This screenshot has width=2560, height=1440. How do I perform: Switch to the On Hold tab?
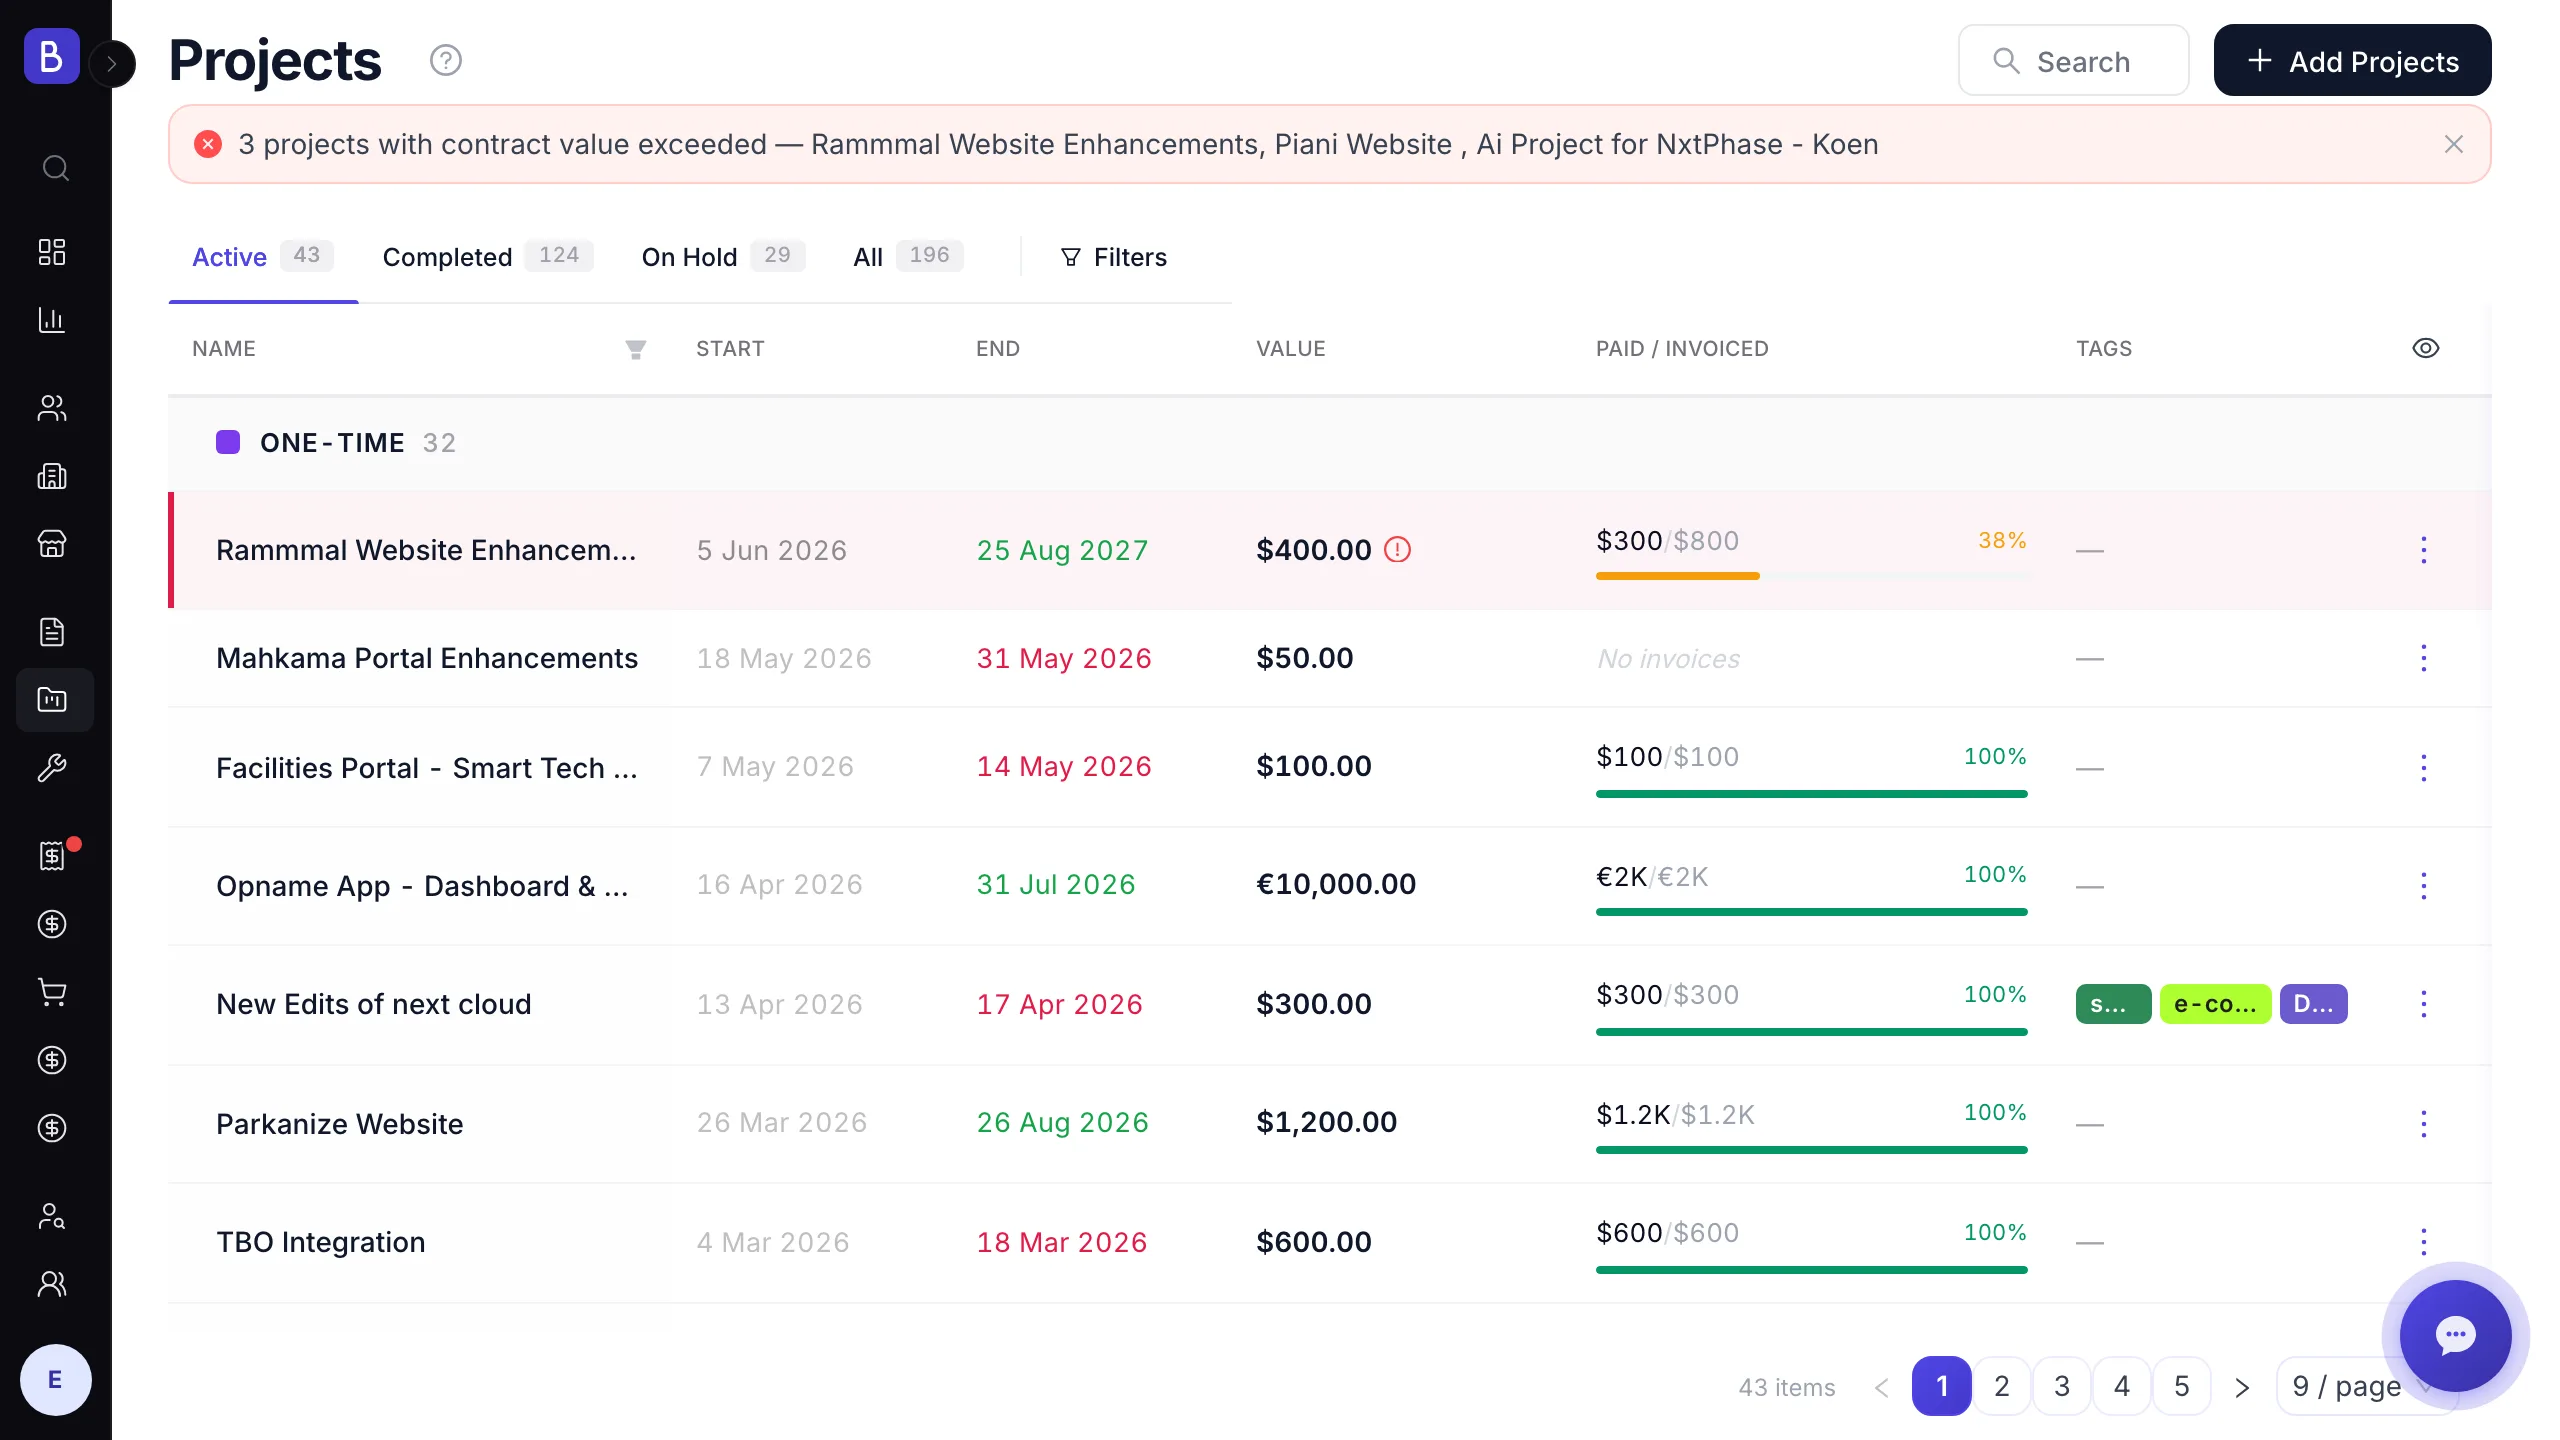(x=723, y=257)
